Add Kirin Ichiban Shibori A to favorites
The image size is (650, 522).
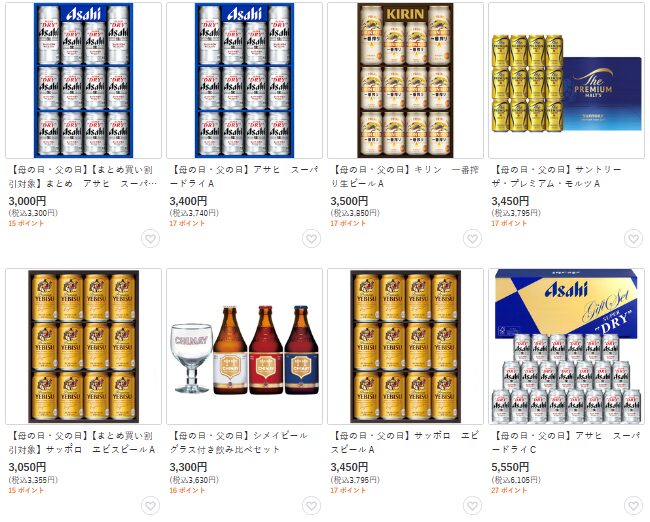coord(472,239)
